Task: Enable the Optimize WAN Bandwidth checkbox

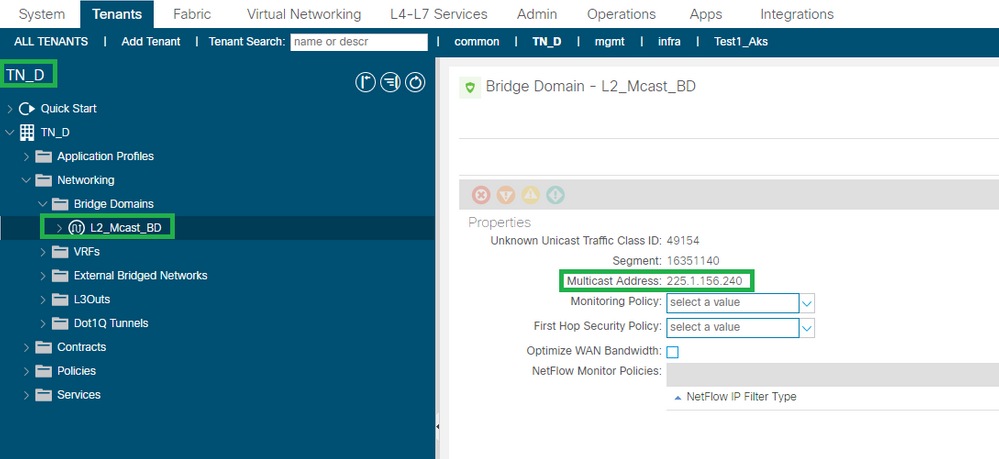Action: coord(673,352)
